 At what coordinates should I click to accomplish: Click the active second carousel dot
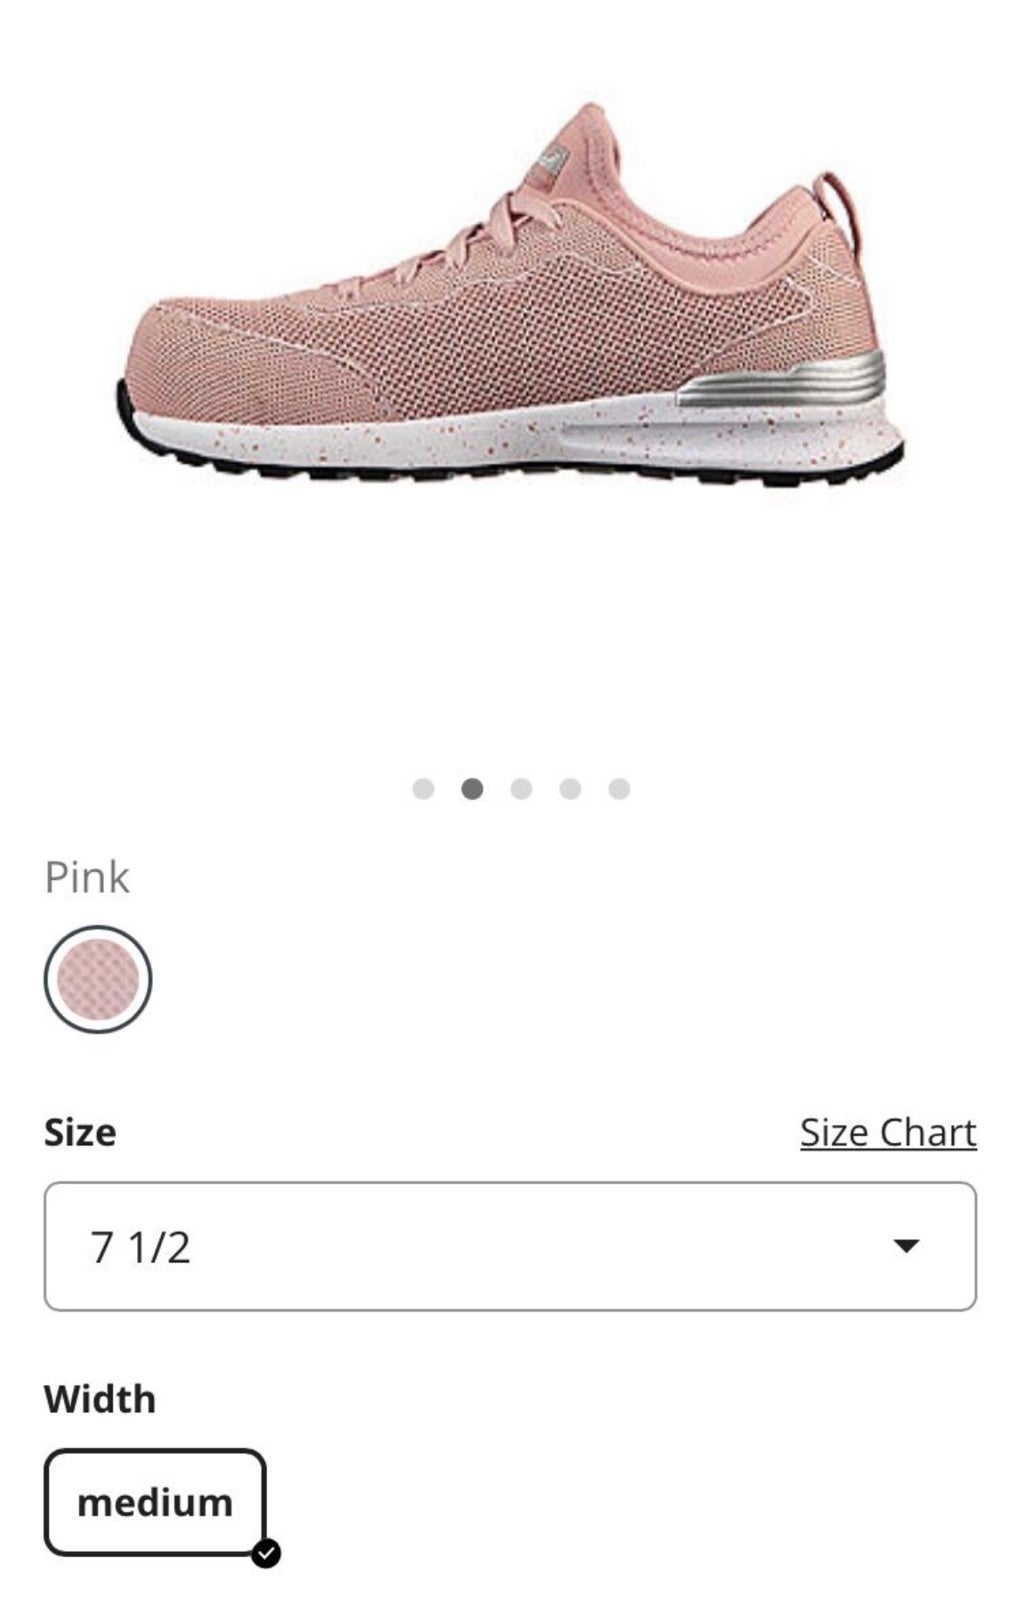[472, 789]
